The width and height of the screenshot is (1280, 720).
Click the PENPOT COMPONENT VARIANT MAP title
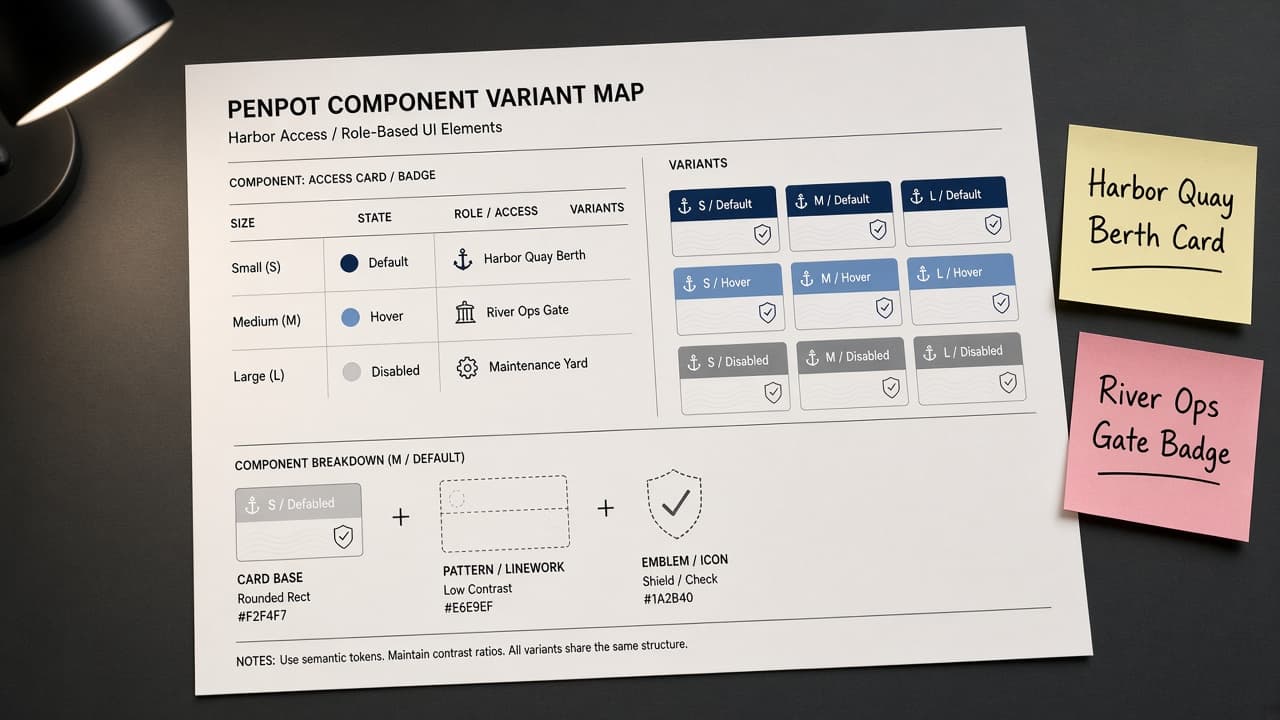[436, 101]
